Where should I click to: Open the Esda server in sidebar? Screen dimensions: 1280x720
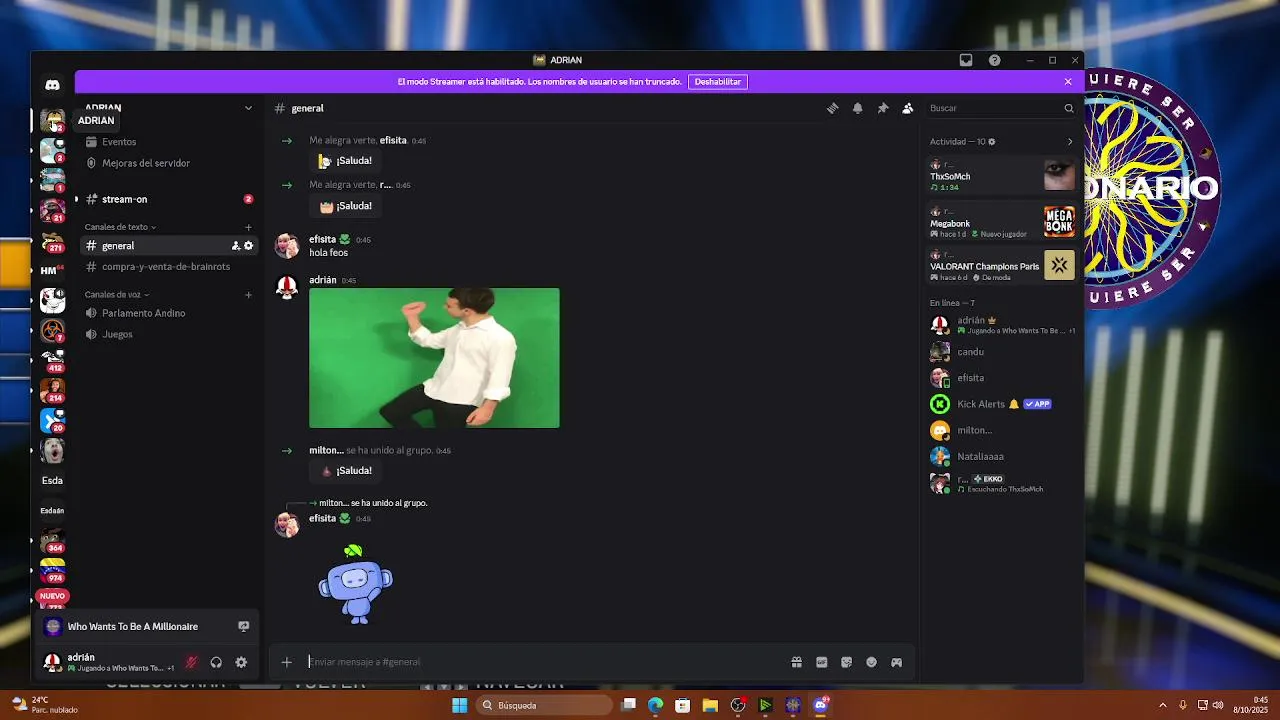pyautogui.click(x=52, y=481)
